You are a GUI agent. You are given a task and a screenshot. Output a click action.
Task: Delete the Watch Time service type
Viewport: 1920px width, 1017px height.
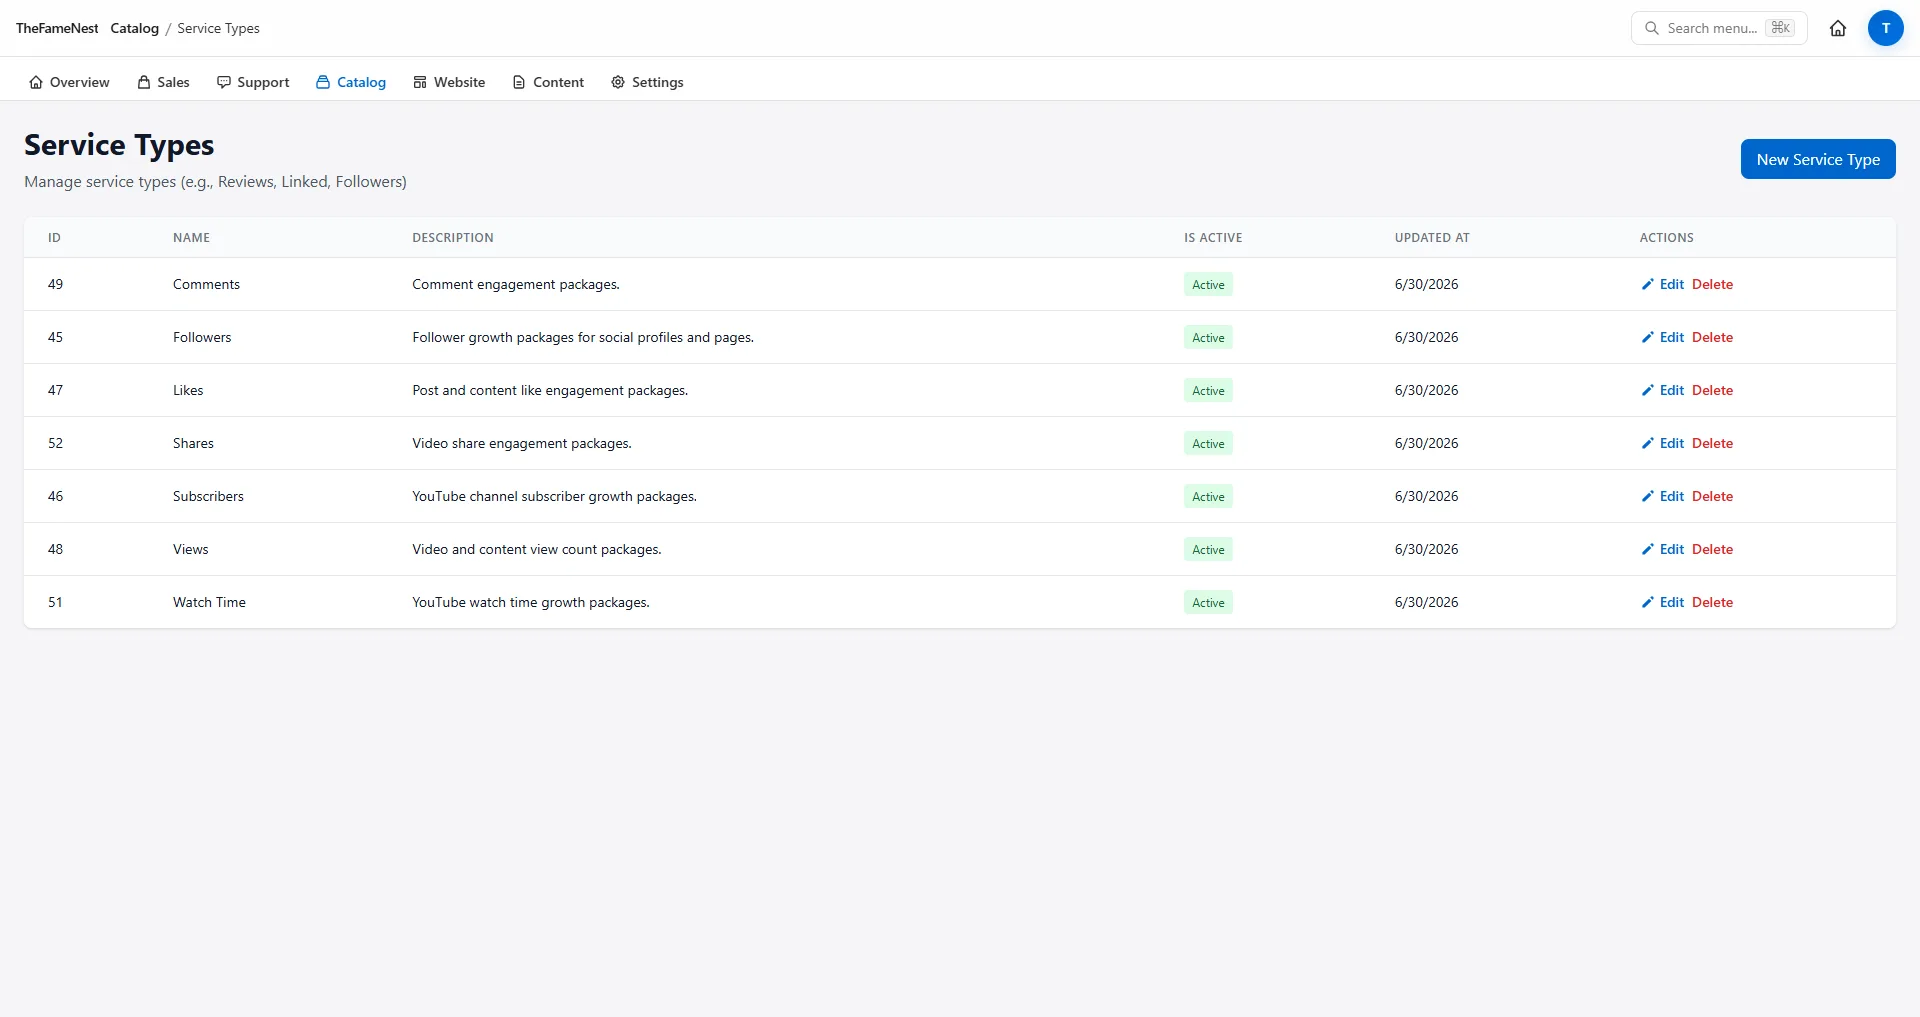[1712, 602]
